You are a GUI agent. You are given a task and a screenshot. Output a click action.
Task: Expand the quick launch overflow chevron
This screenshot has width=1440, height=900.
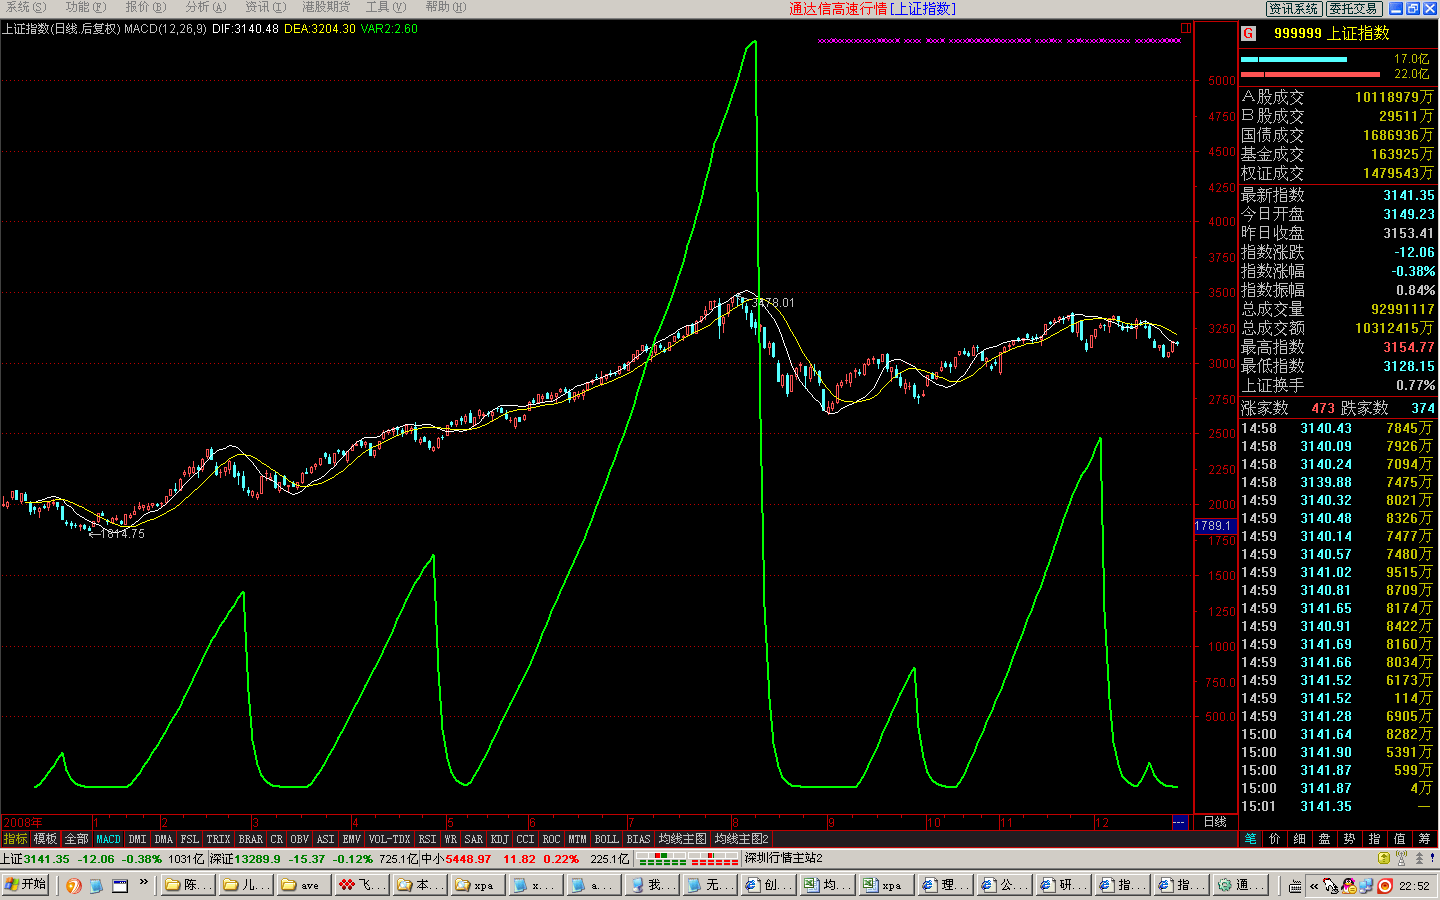point(144,883)
